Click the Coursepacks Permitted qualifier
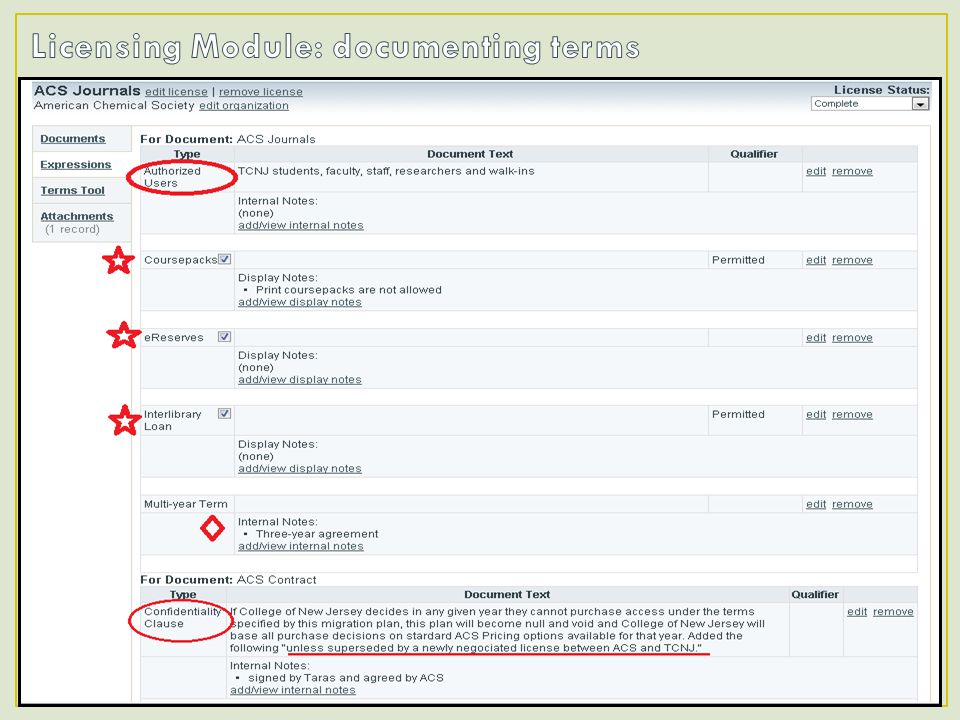This screenshot has width=960, height=720. click(738, 260)
